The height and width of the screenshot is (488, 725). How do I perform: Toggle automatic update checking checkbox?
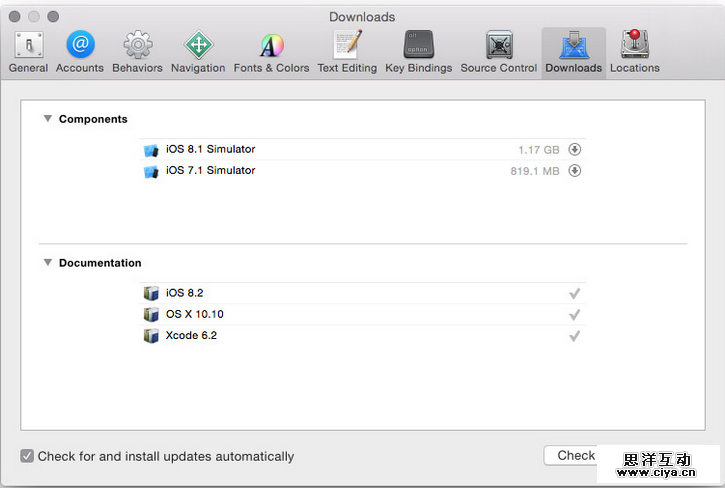click(x=27, y=456)
